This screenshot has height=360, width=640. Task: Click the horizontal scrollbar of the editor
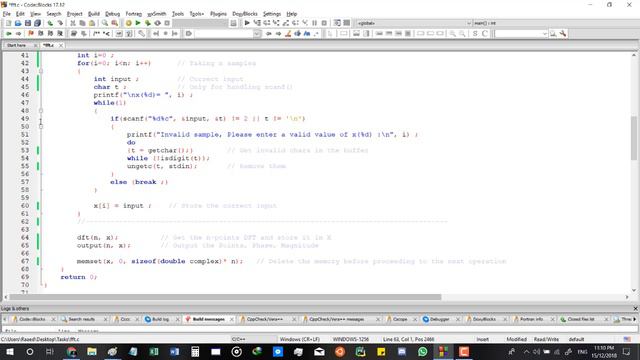click(x=225, y=297)
